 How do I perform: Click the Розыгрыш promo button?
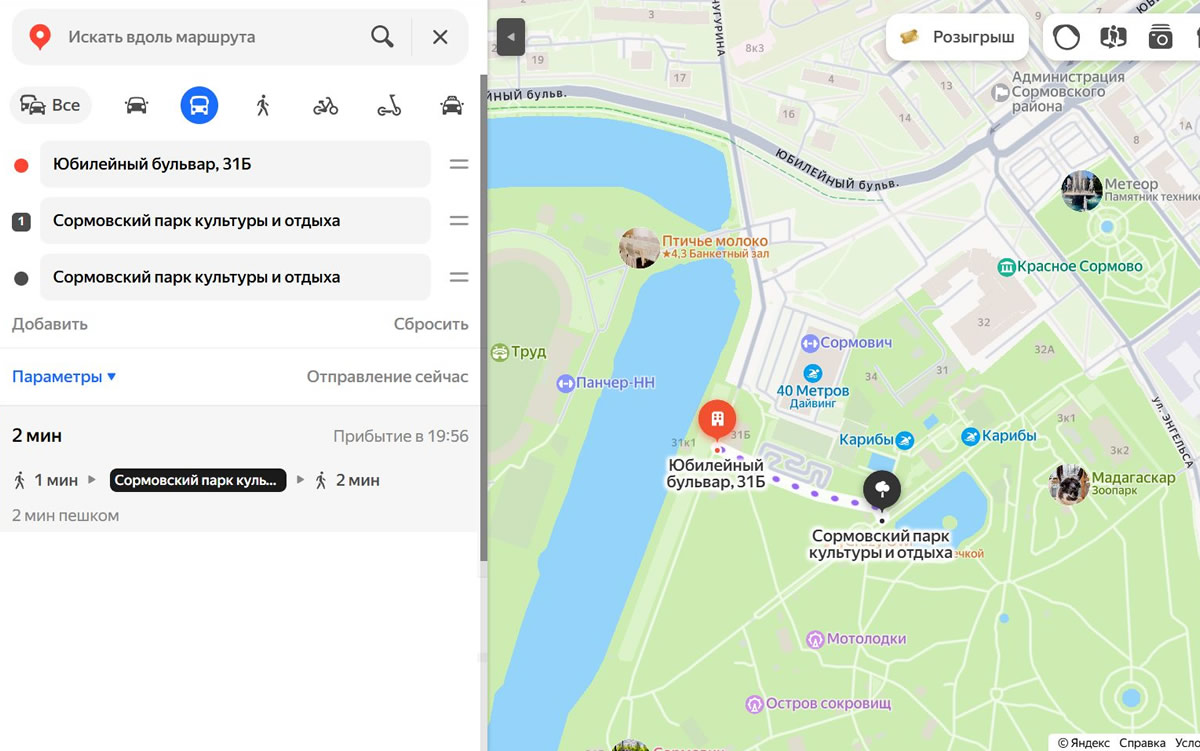[958, 37]
